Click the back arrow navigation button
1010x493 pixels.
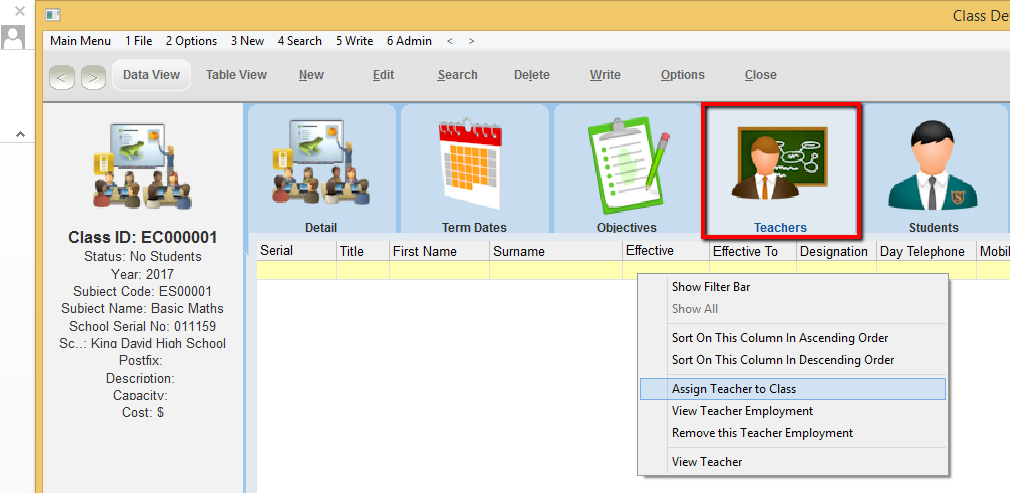click(x=62, y=76)
